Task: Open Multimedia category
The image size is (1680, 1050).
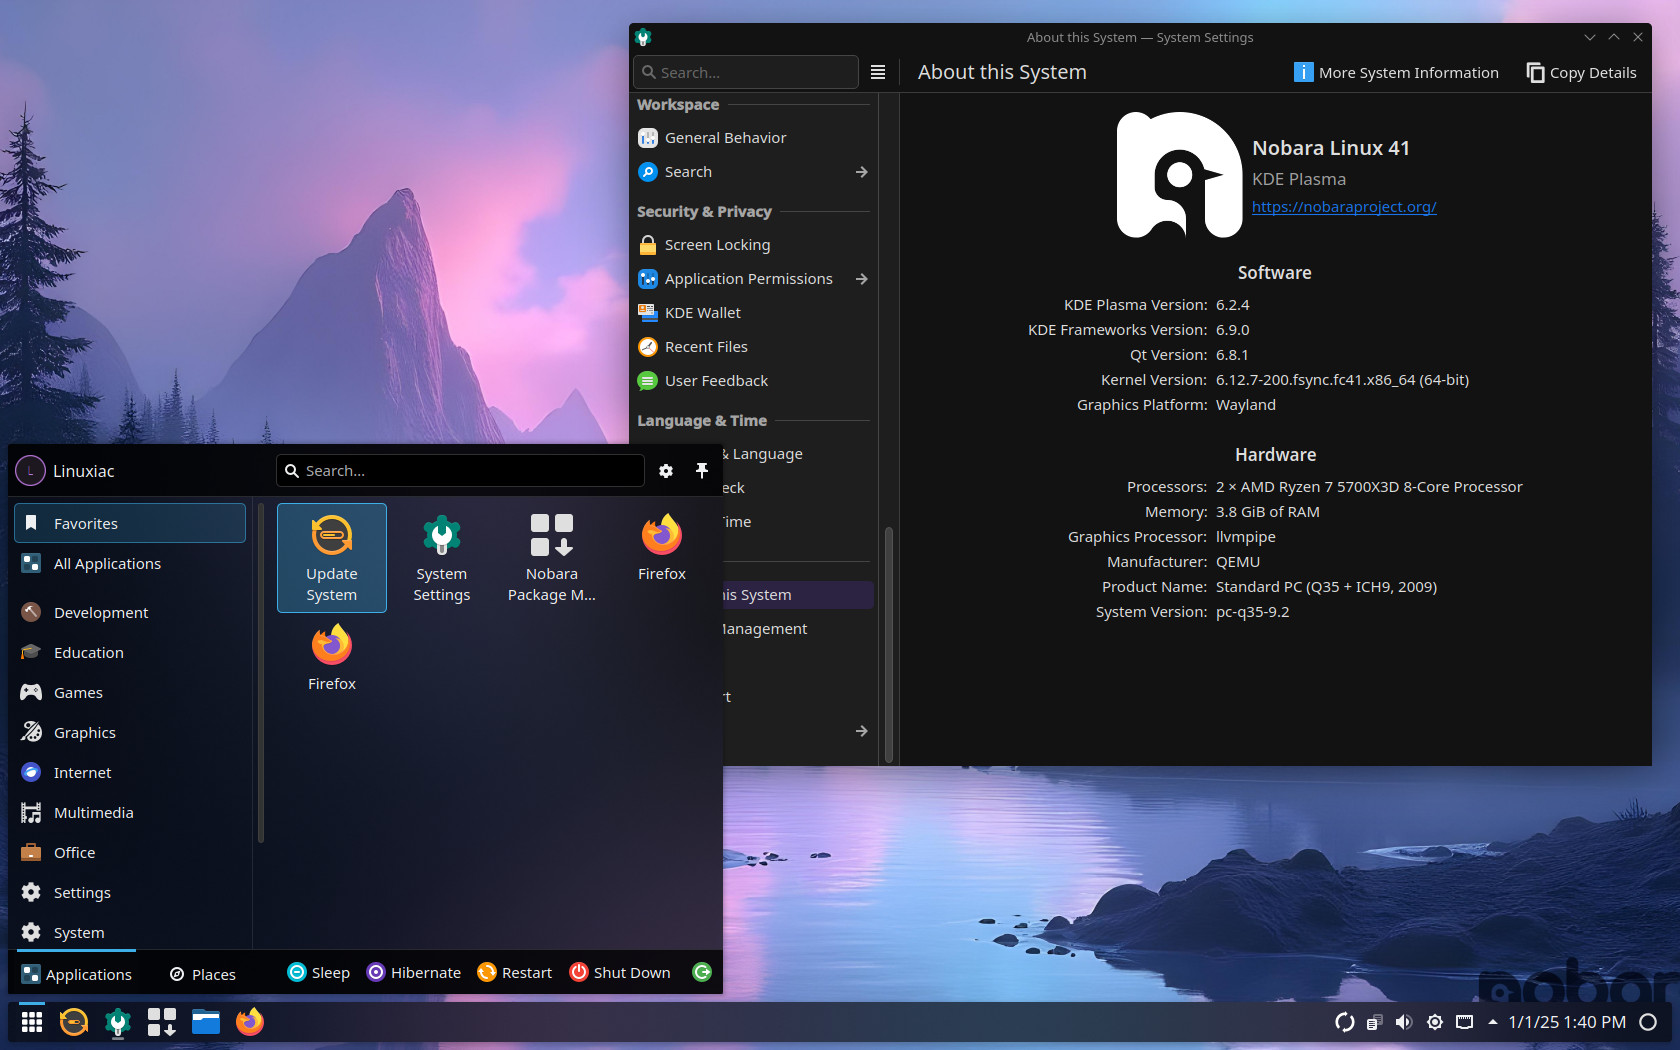Action: [x=130, y=812]
